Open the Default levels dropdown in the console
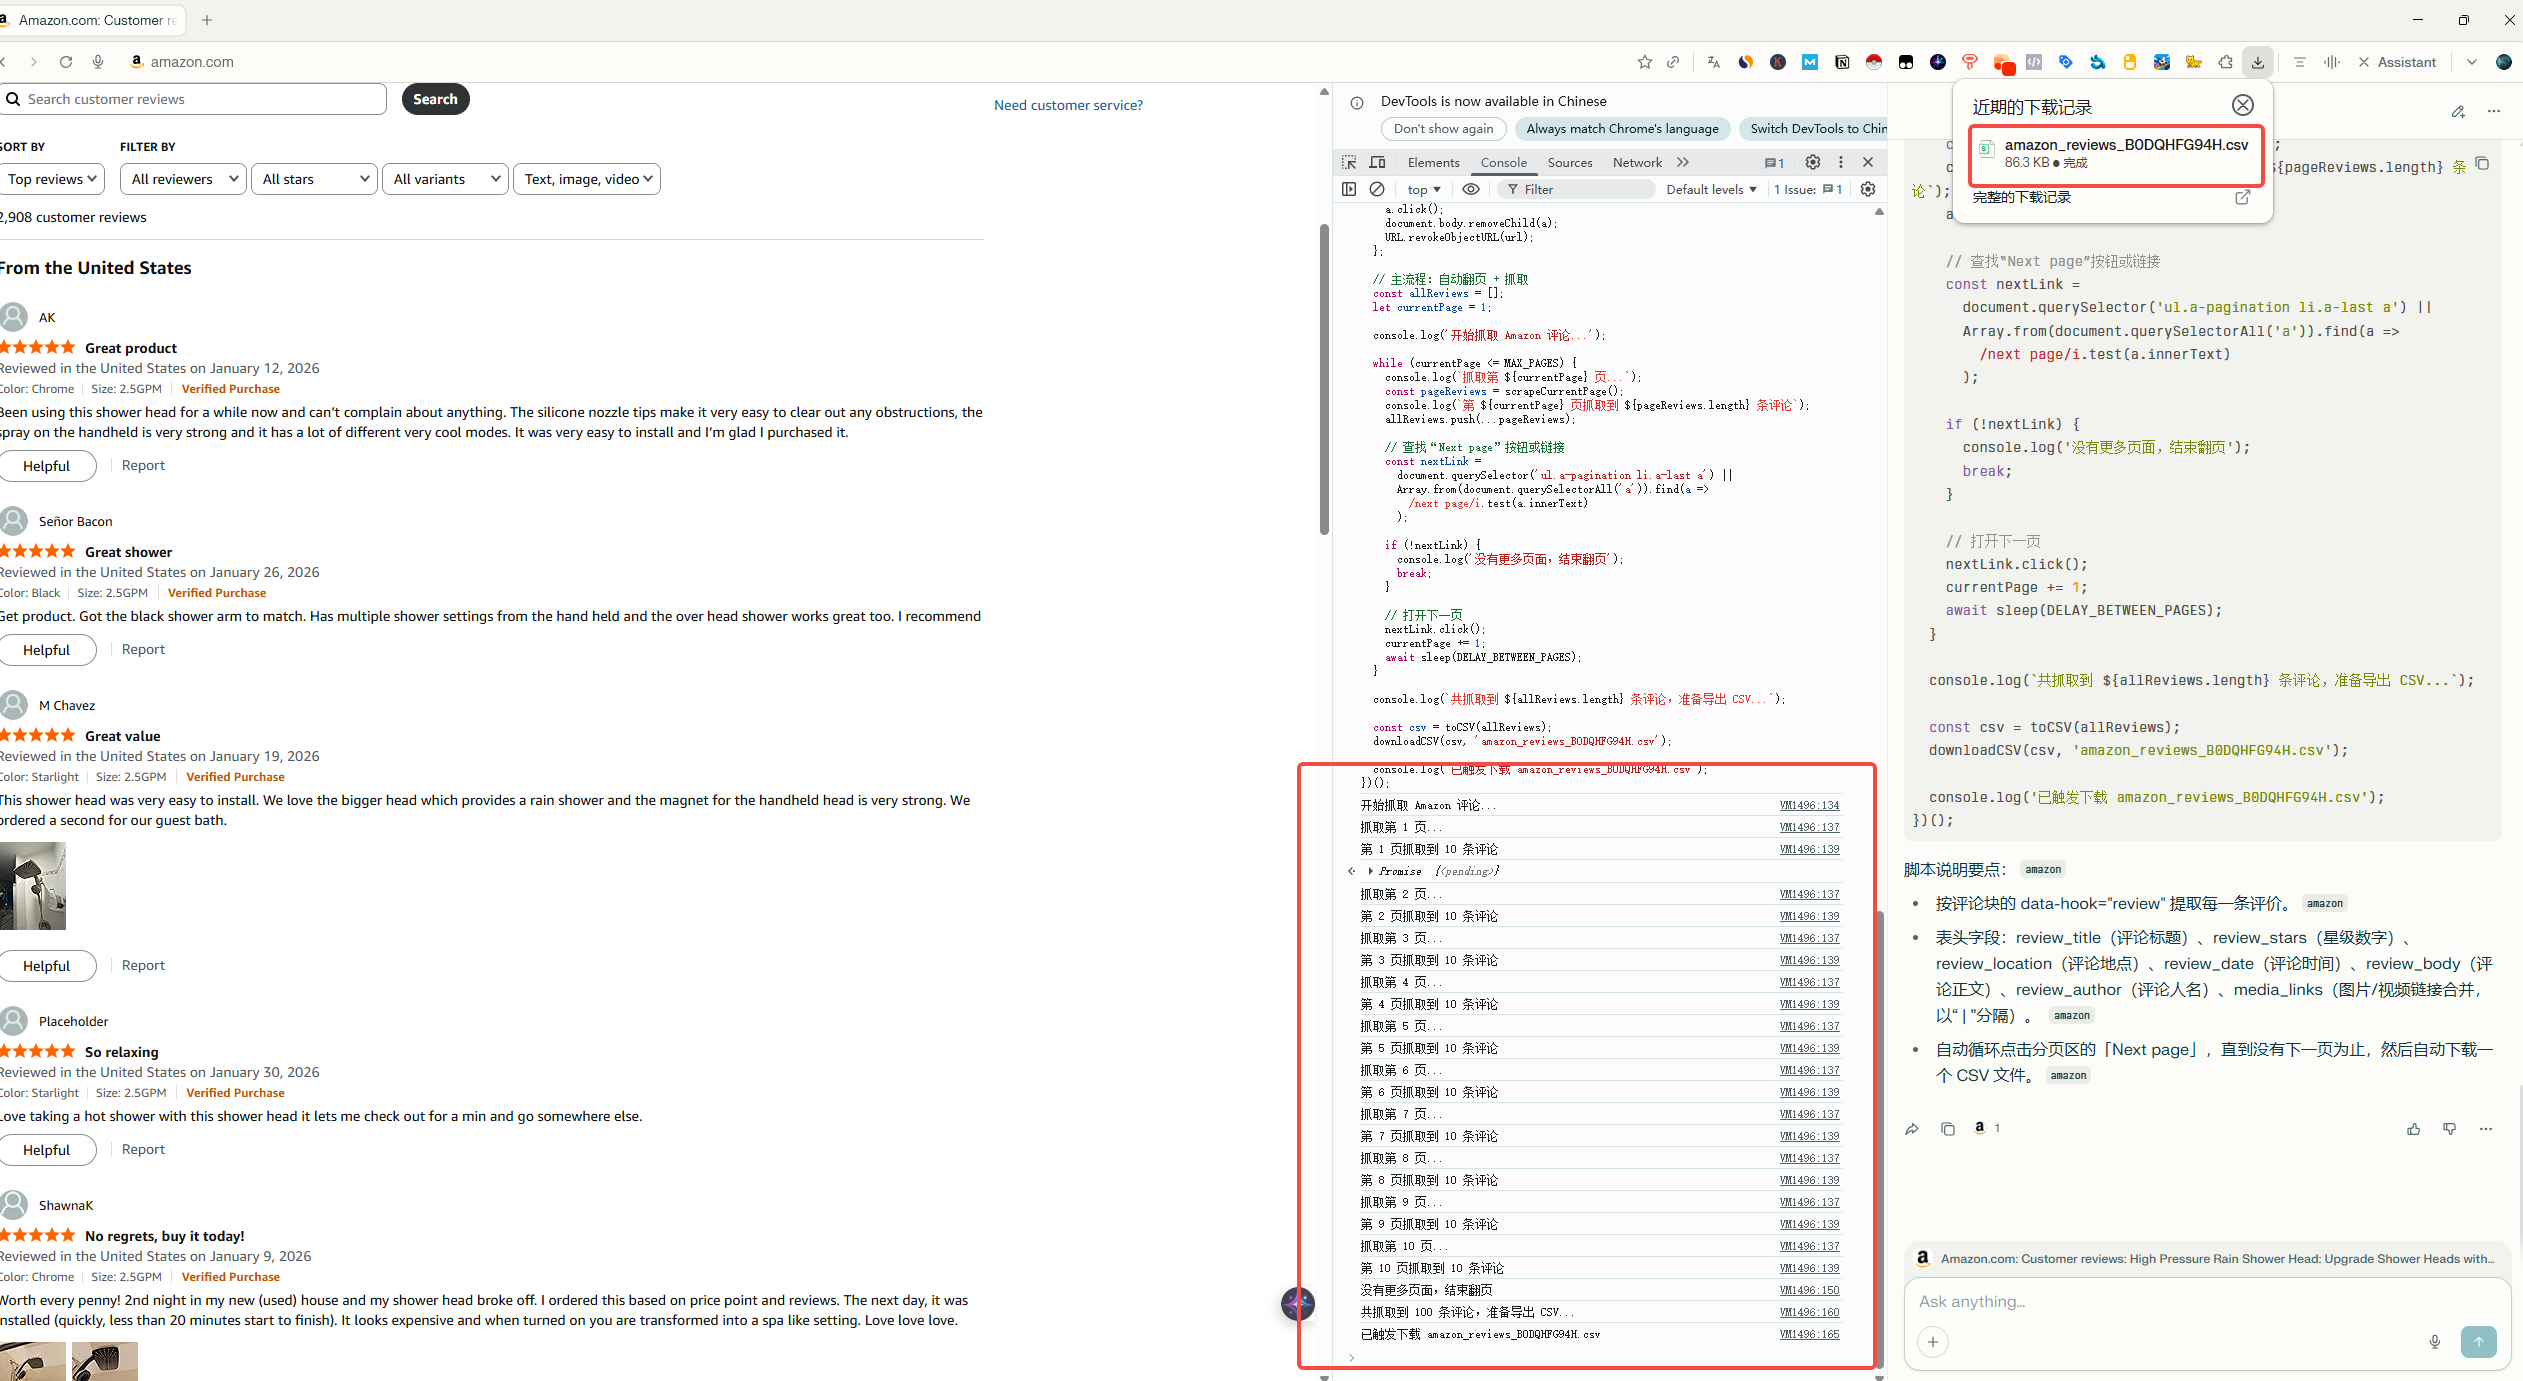The width and height of the screenshot is (2523, 1381). 1711,189
